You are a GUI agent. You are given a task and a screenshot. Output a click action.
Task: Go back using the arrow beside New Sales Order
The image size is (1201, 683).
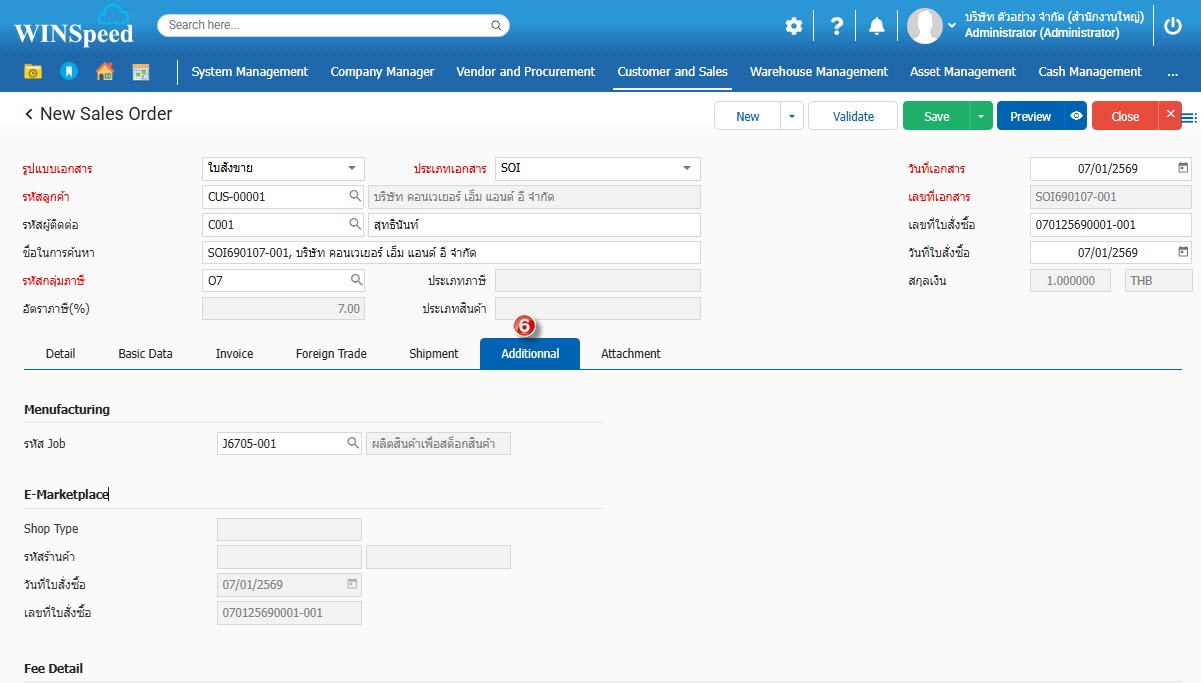29,115
